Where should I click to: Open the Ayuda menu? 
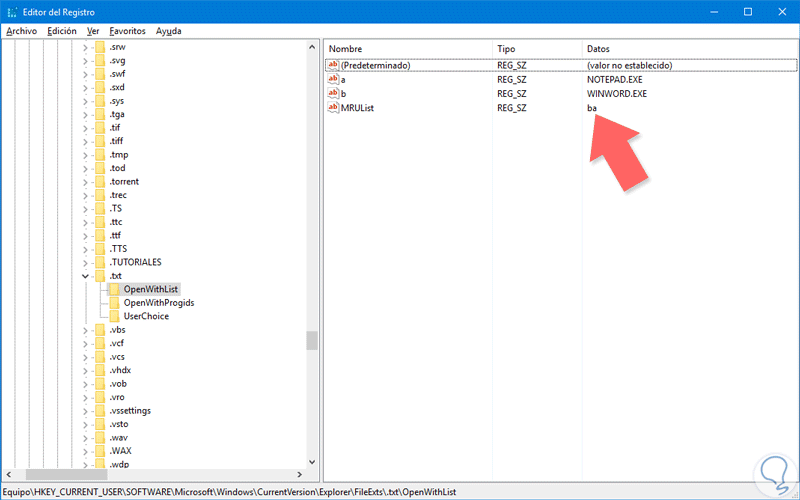tap(168, 31)
